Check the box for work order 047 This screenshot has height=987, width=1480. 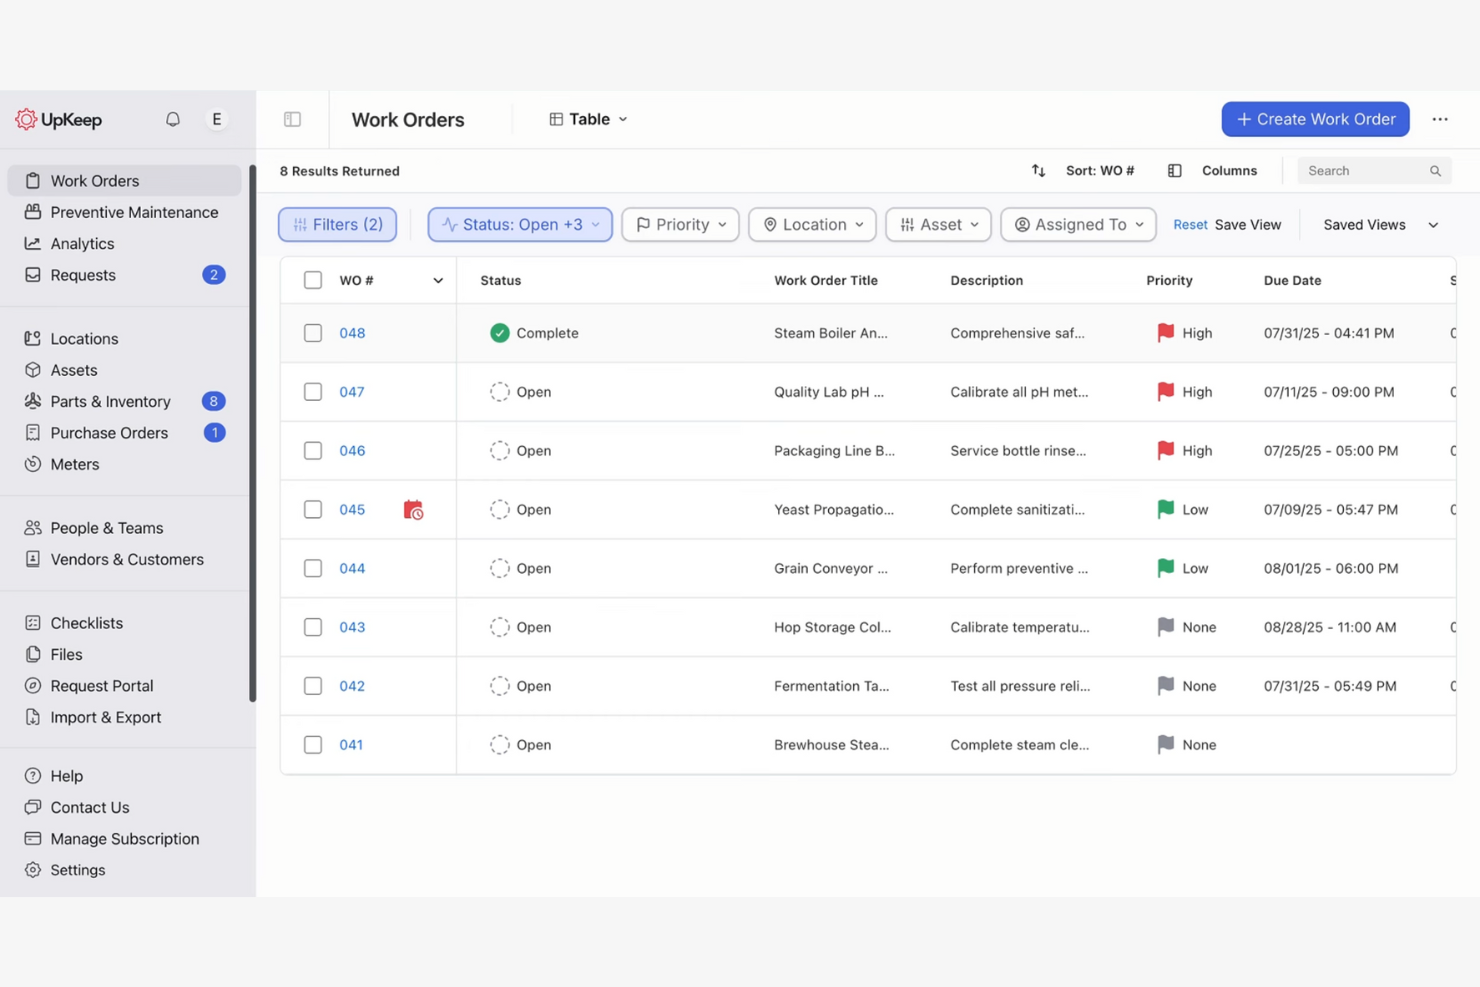click(313, 392)
